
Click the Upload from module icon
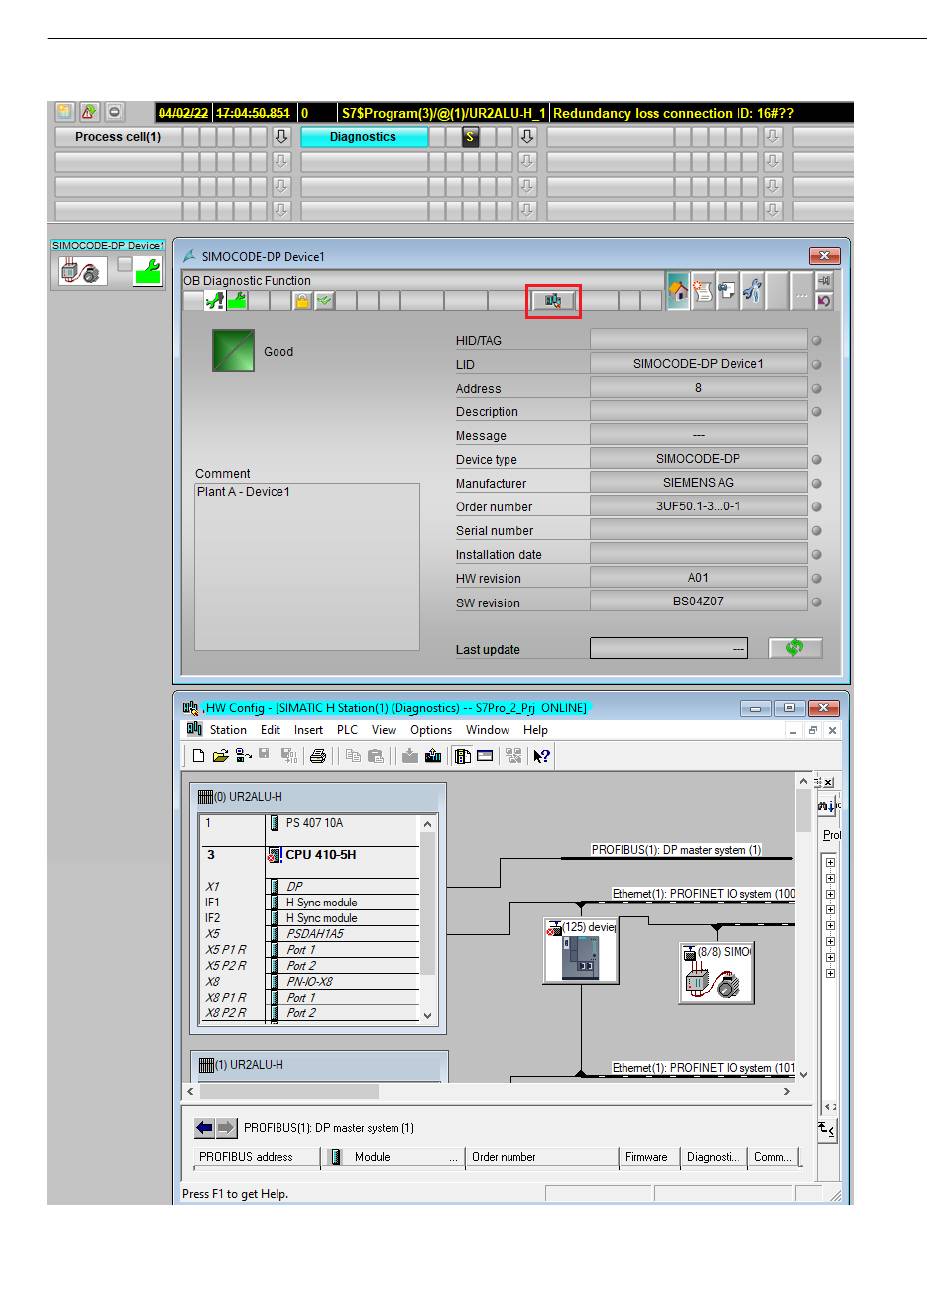(433, 757)
